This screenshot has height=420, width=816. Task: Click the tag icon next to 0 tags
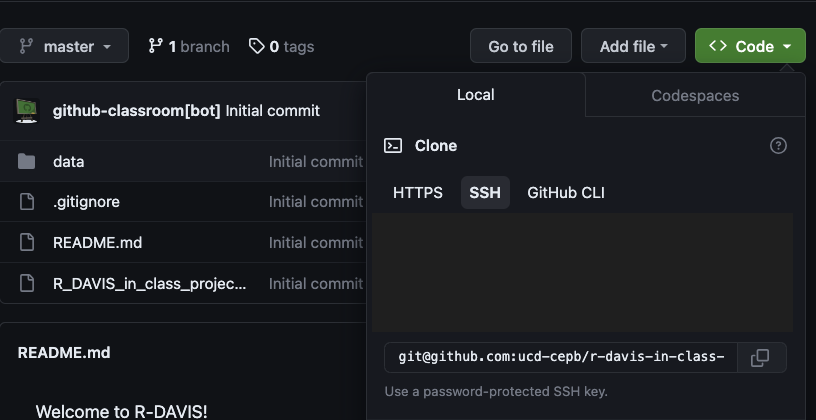tap(257, 46)
